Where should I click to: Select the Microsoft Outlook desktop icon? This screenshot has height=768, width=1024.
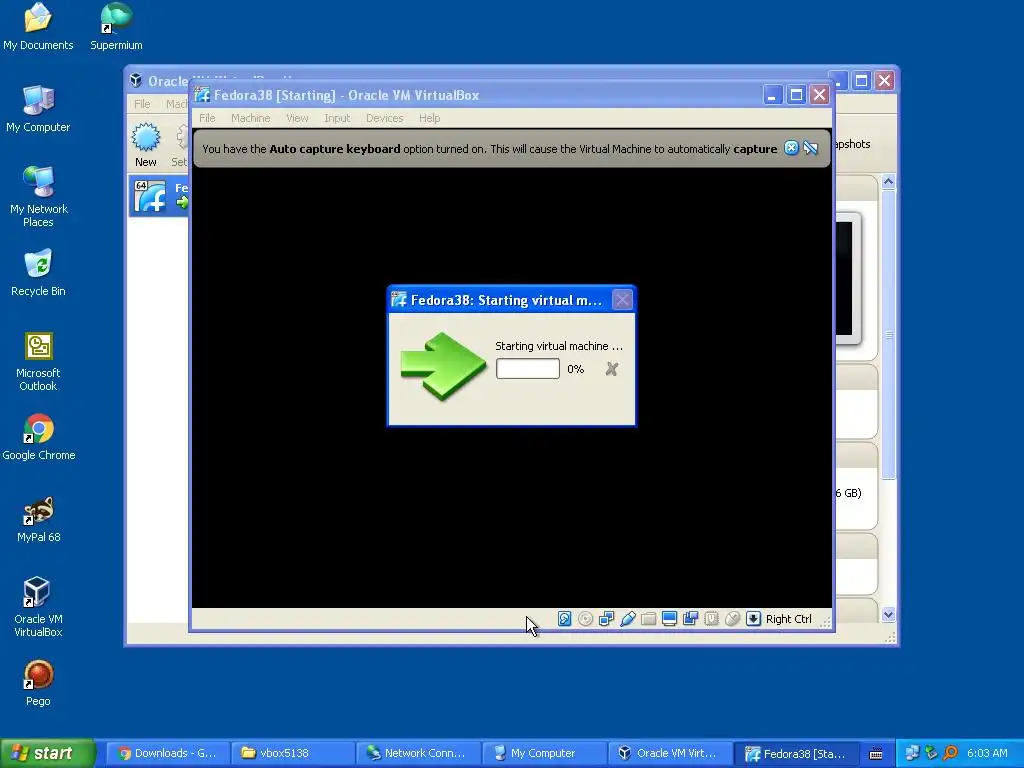pos(38,361)
